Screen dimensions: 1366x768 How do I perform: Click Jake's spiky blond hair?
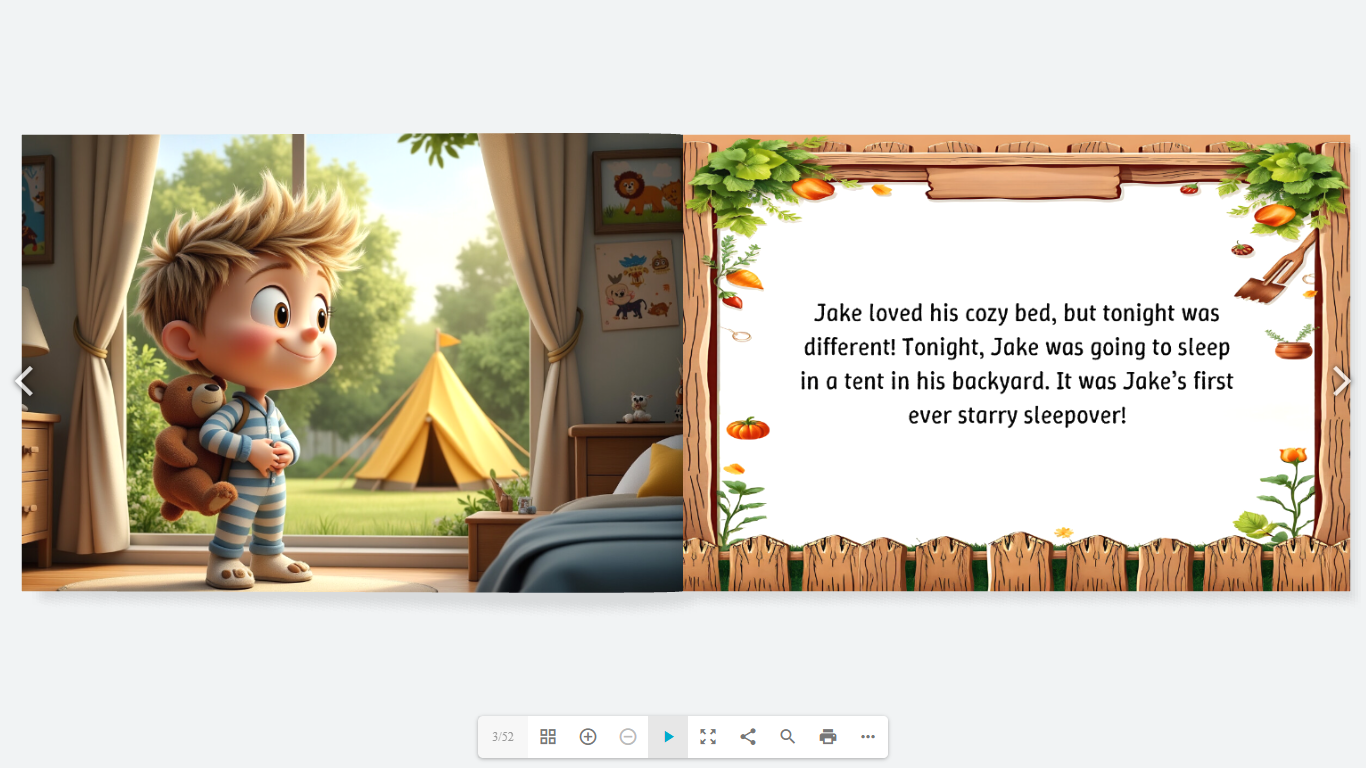[250, 230]
